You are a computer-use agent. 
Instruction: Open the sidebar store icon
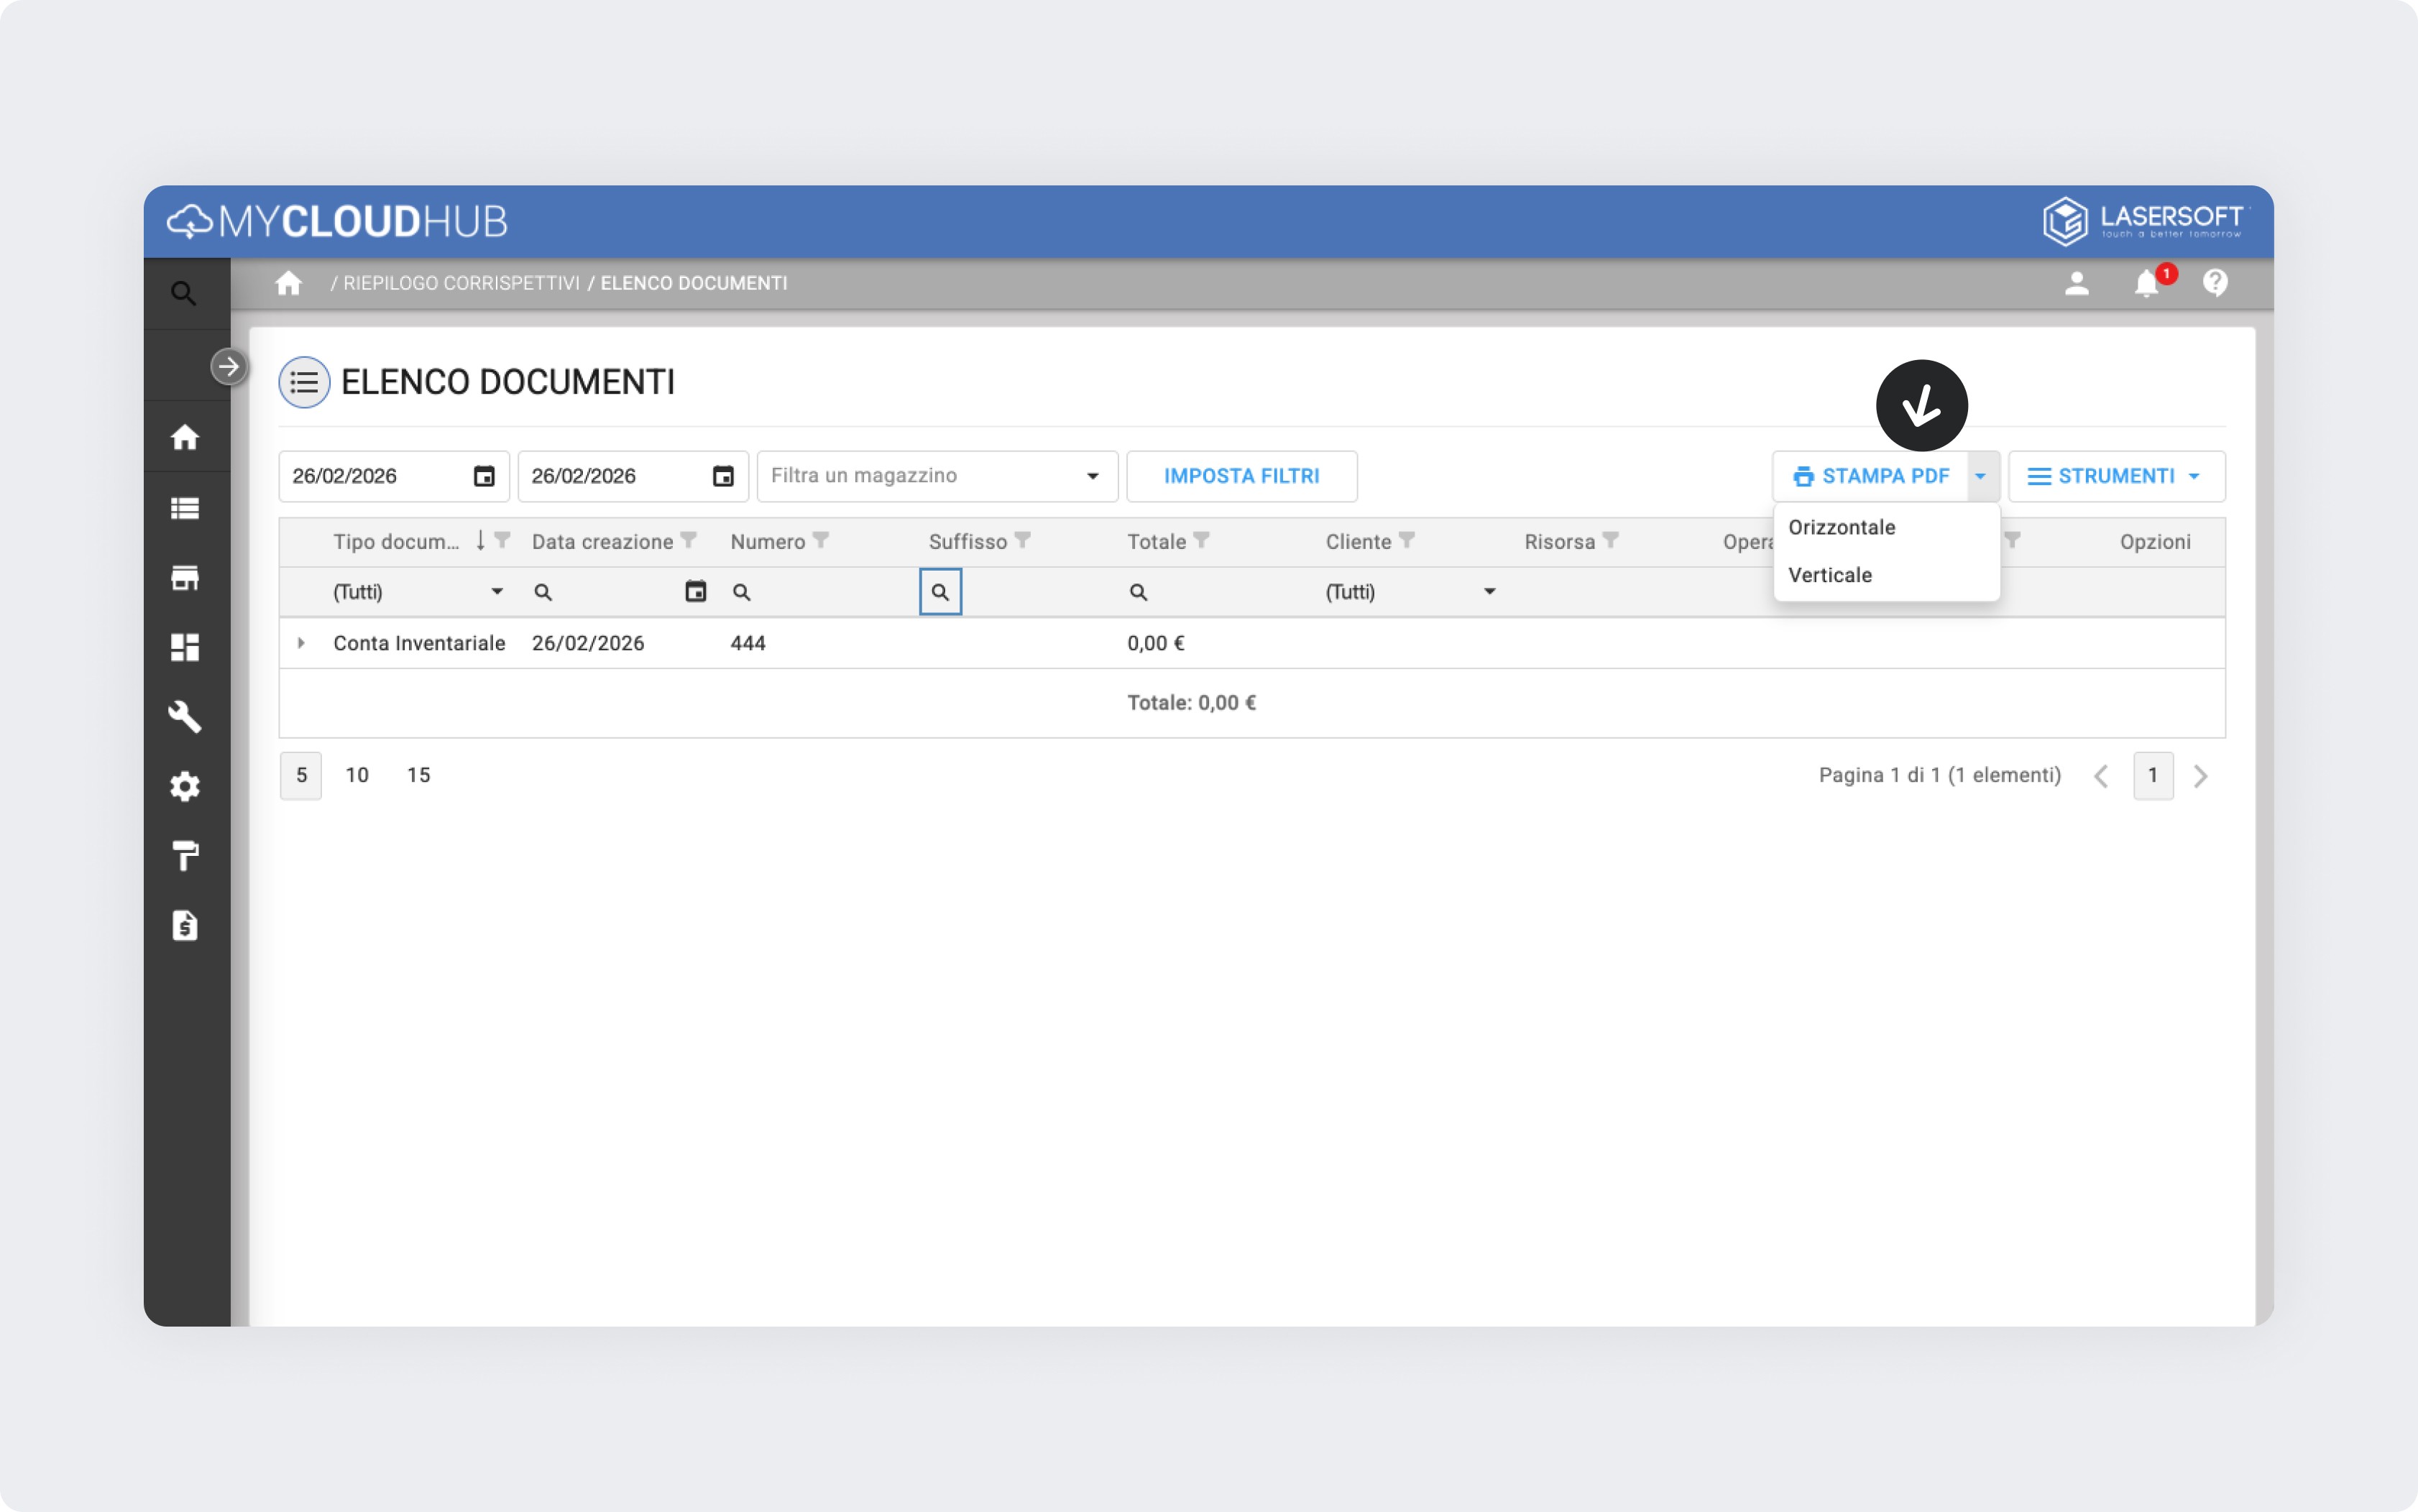pos(185,578)
